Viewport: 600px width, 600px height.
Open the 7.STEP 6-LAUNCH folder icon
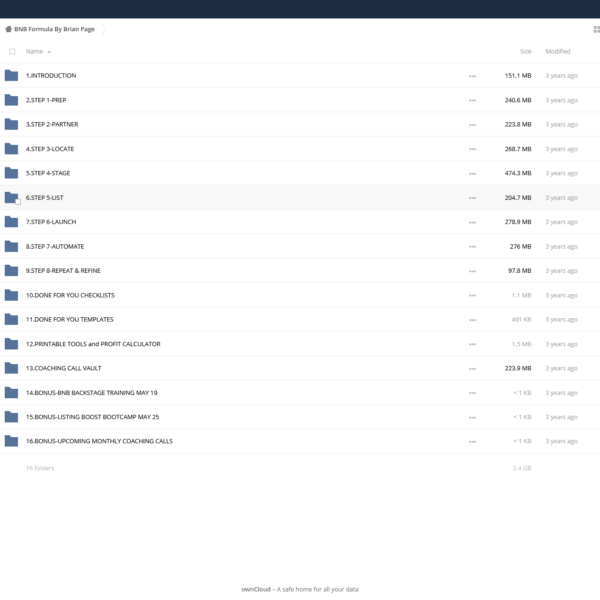pyautogui.click(x=11, y=222)
